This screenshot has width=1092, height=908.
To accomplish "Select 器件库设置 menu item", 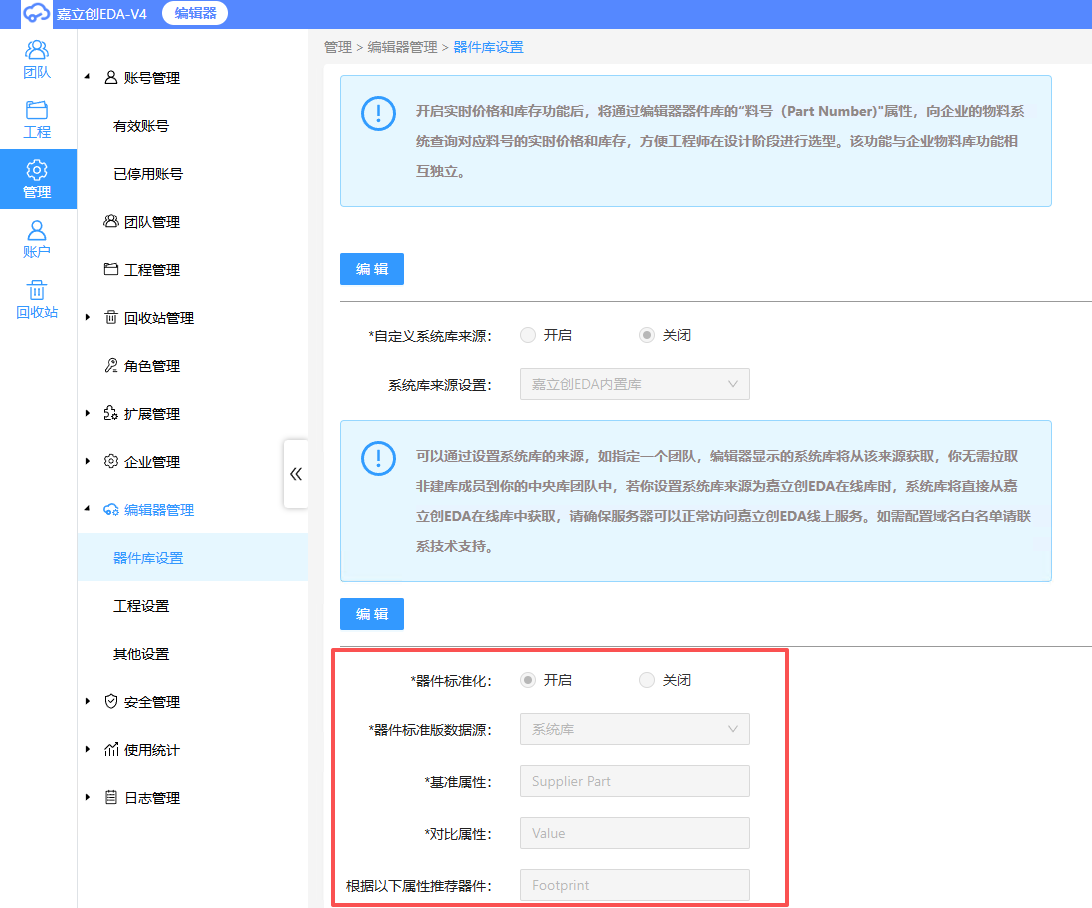I will click(x=193, y=558).
